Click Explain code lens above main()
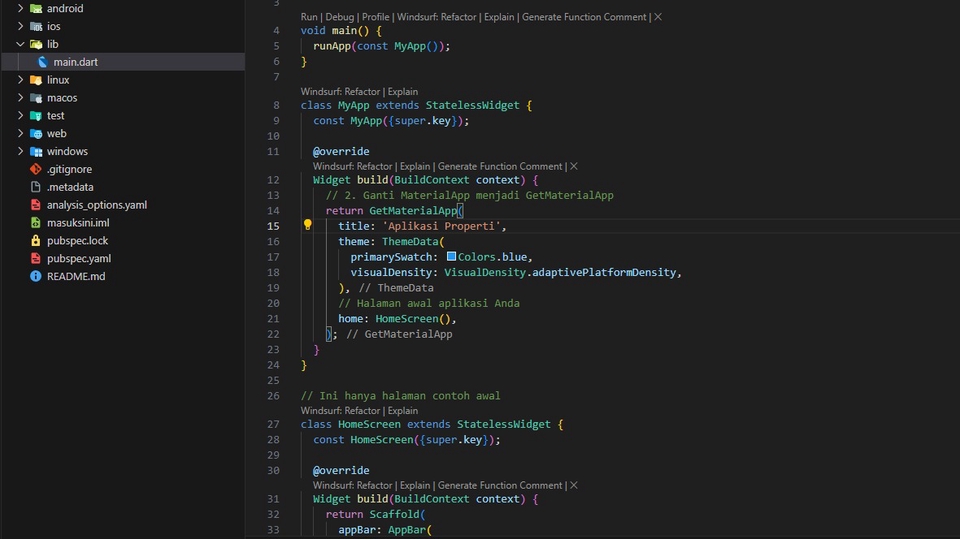 [499, 17]
